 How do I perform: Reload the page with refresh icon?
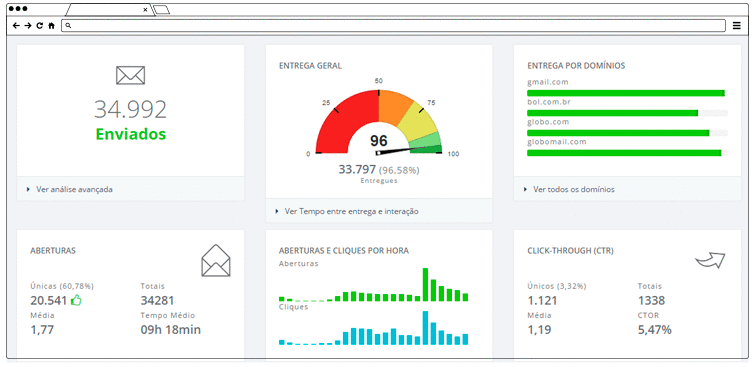40,26
